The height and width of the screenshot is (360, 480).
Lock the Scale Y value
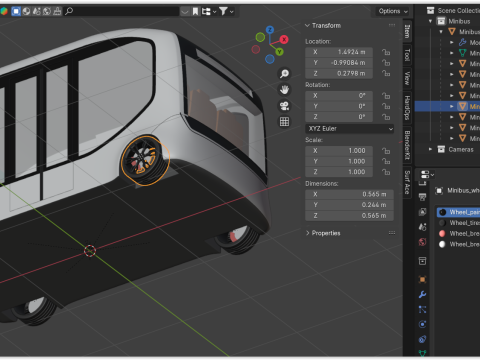point(386,162)
